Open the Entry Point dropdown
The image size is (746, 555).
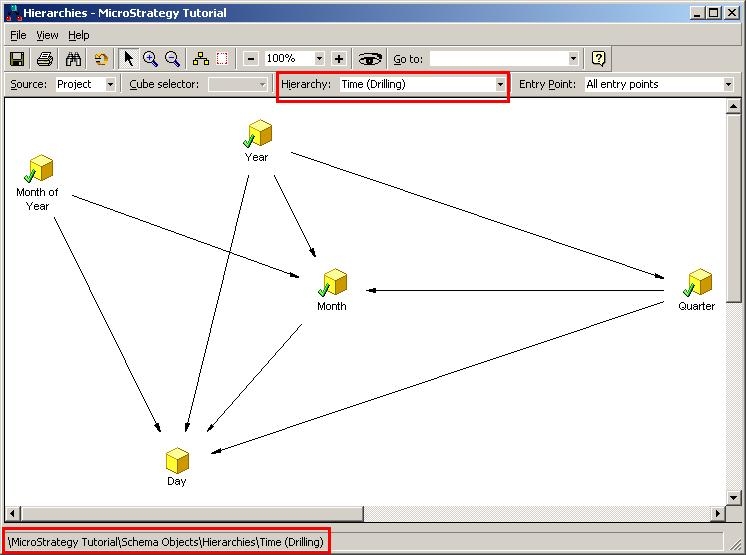pos(728,85)
